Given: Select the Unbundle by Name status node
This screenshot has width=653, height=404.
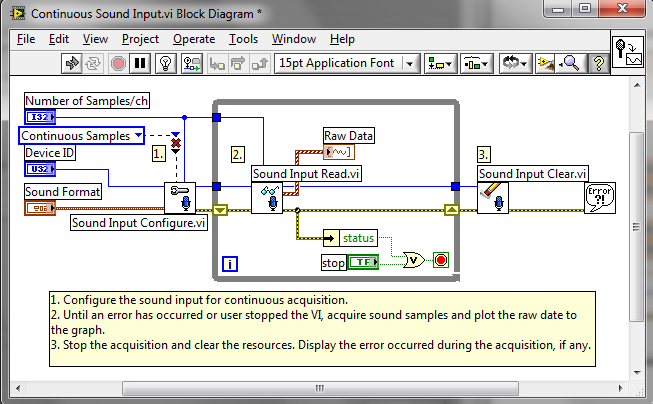Looking at the screenshot, I should 350,238.
